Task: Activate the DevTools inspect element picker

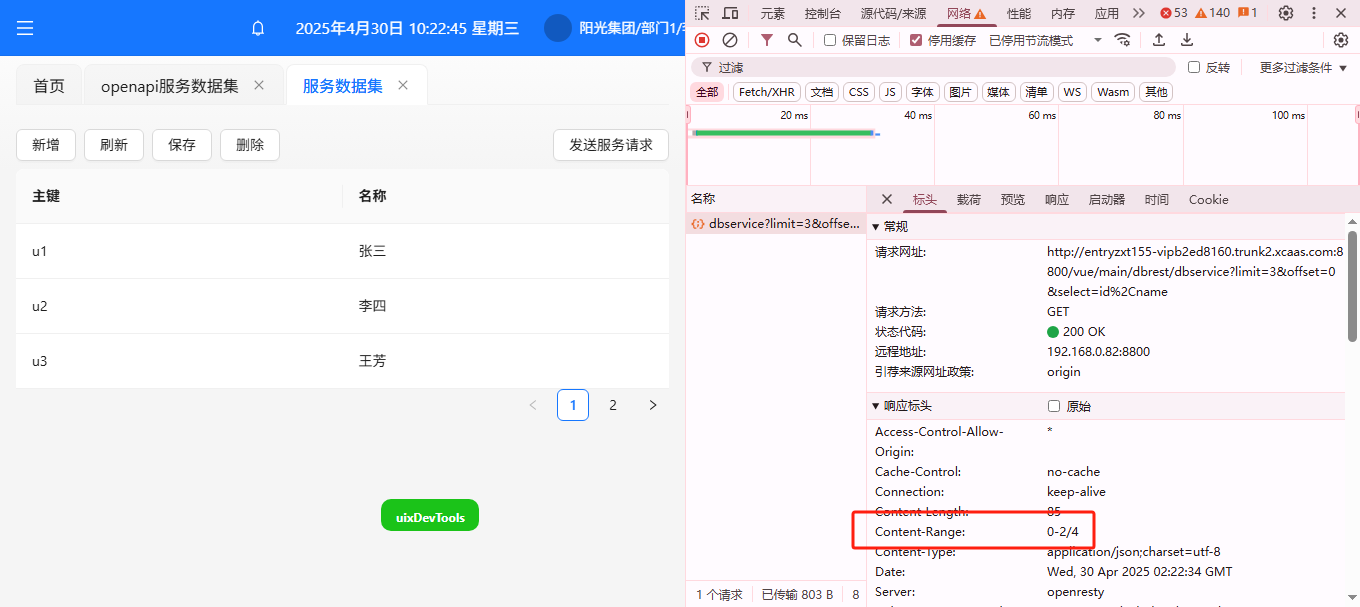Action: (x=702, y=13)
